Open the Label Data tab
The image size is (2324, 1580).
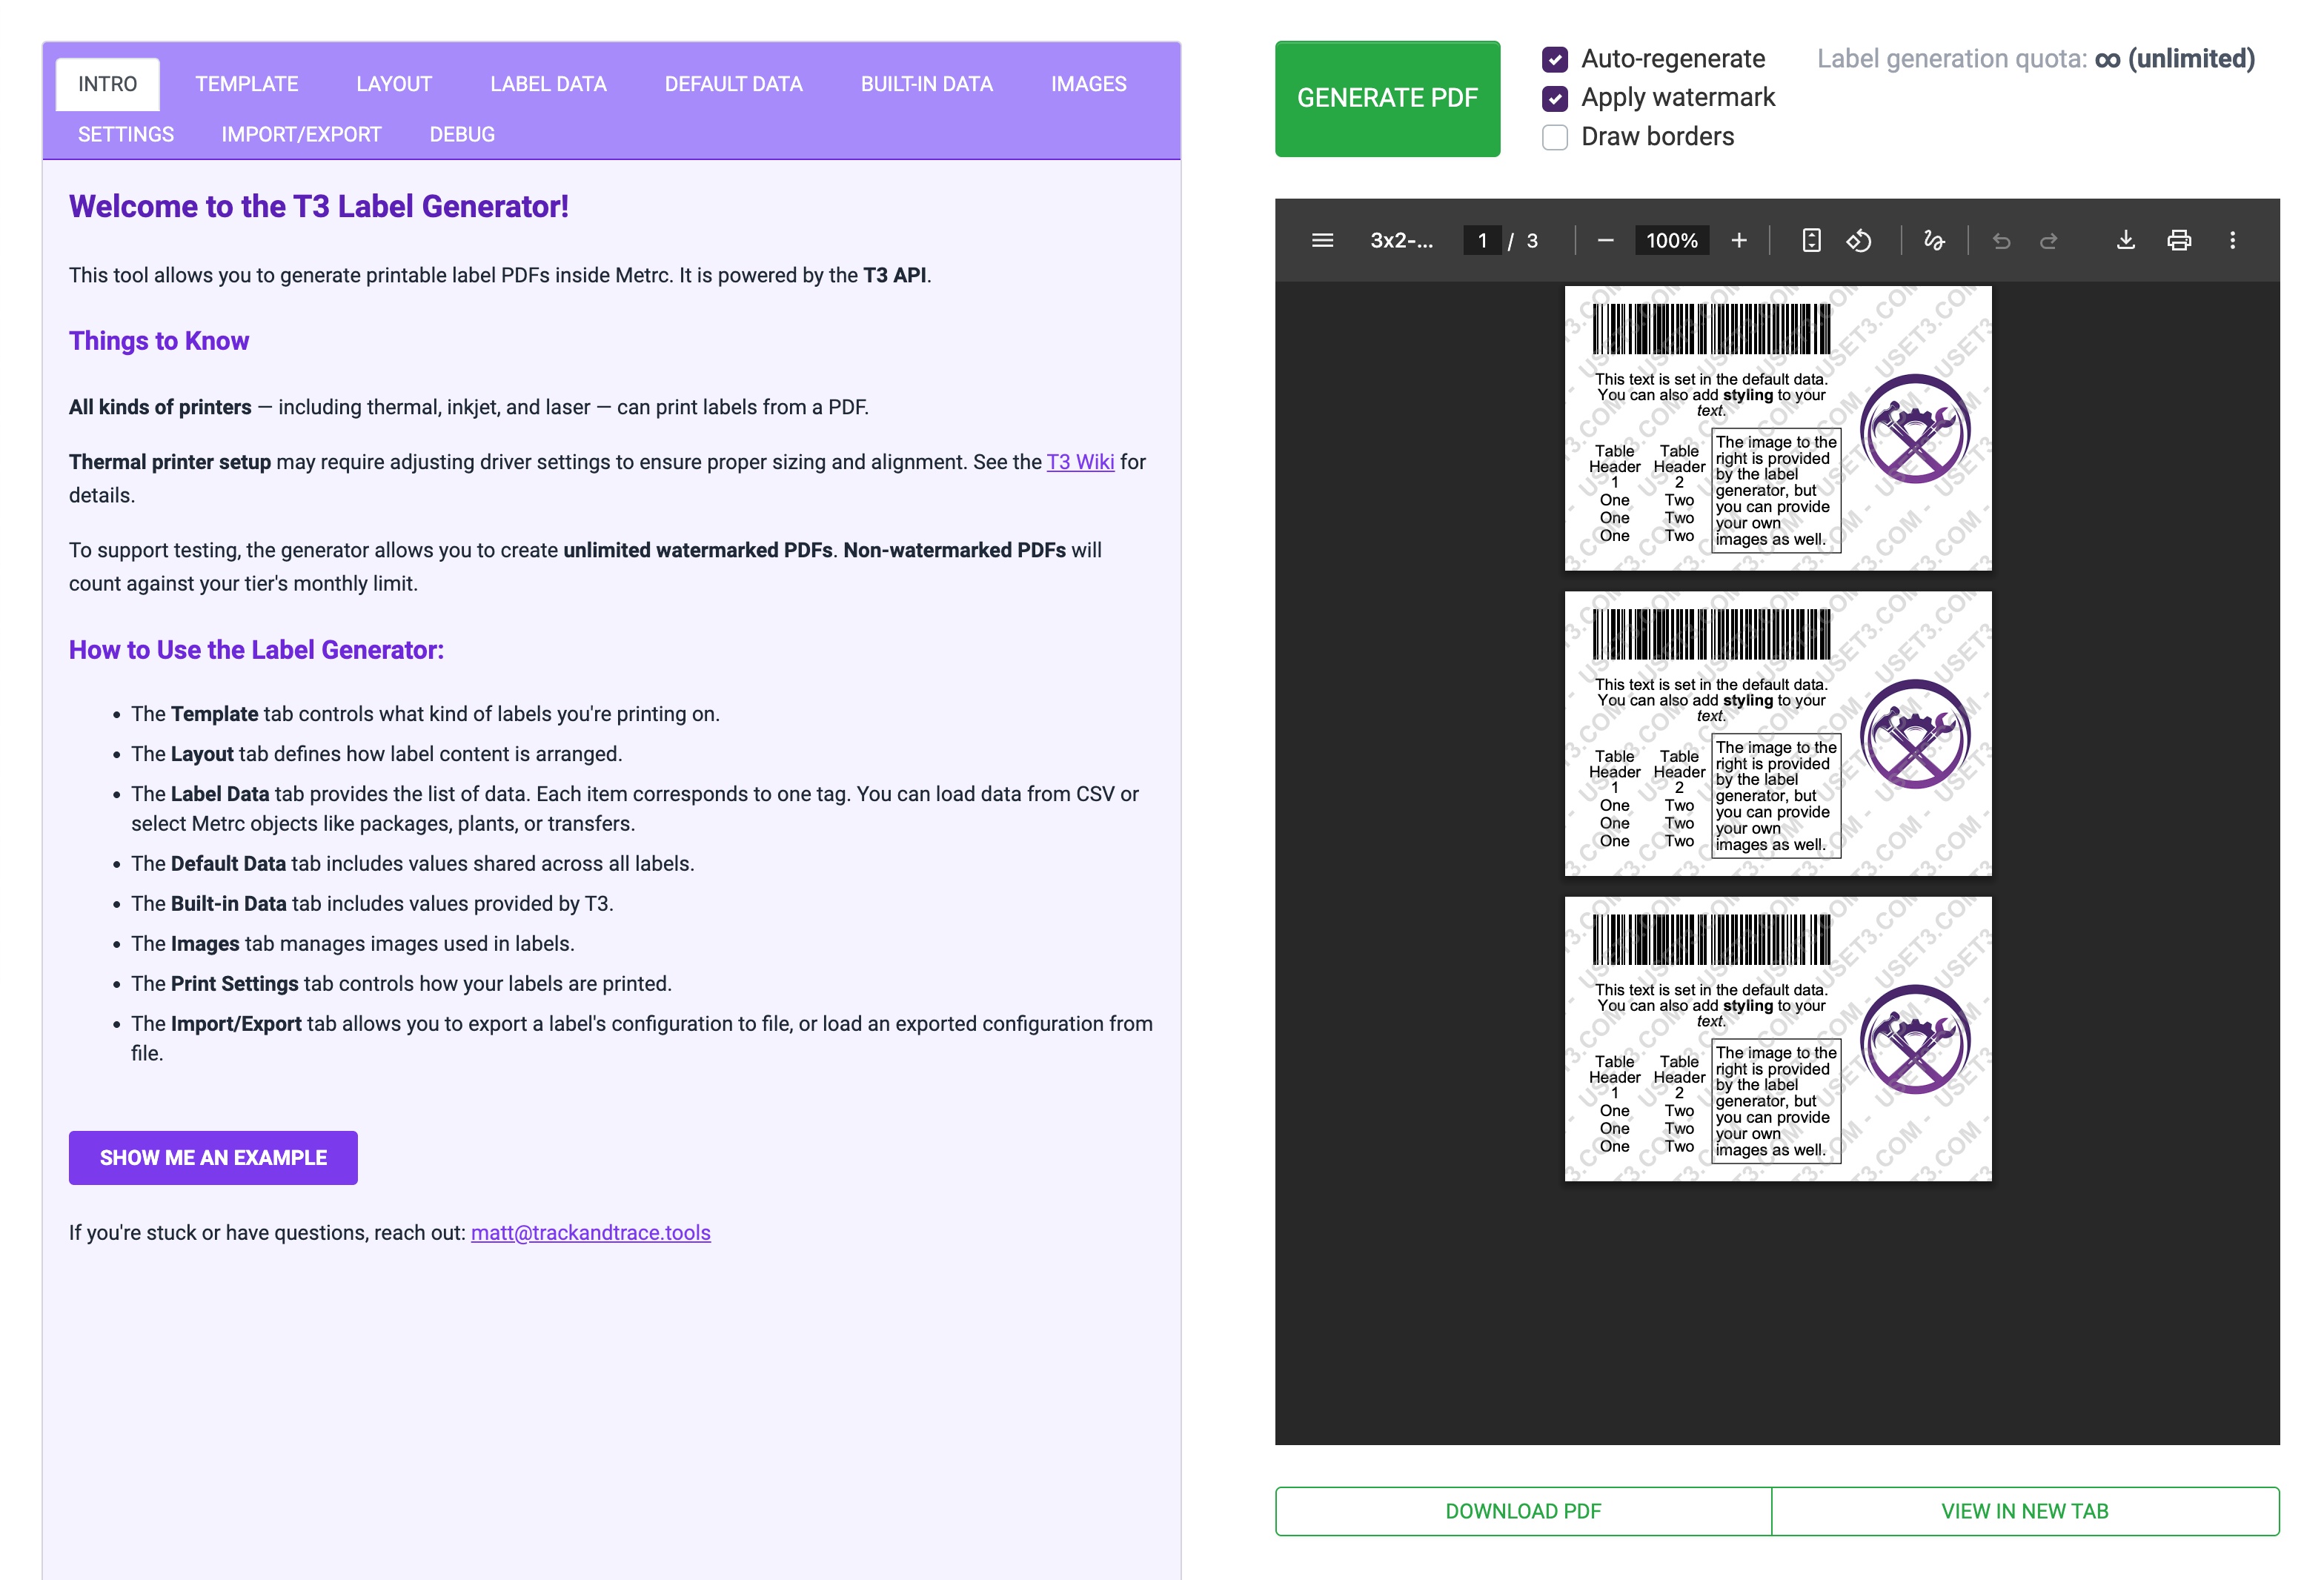click(x=548, y=84)
